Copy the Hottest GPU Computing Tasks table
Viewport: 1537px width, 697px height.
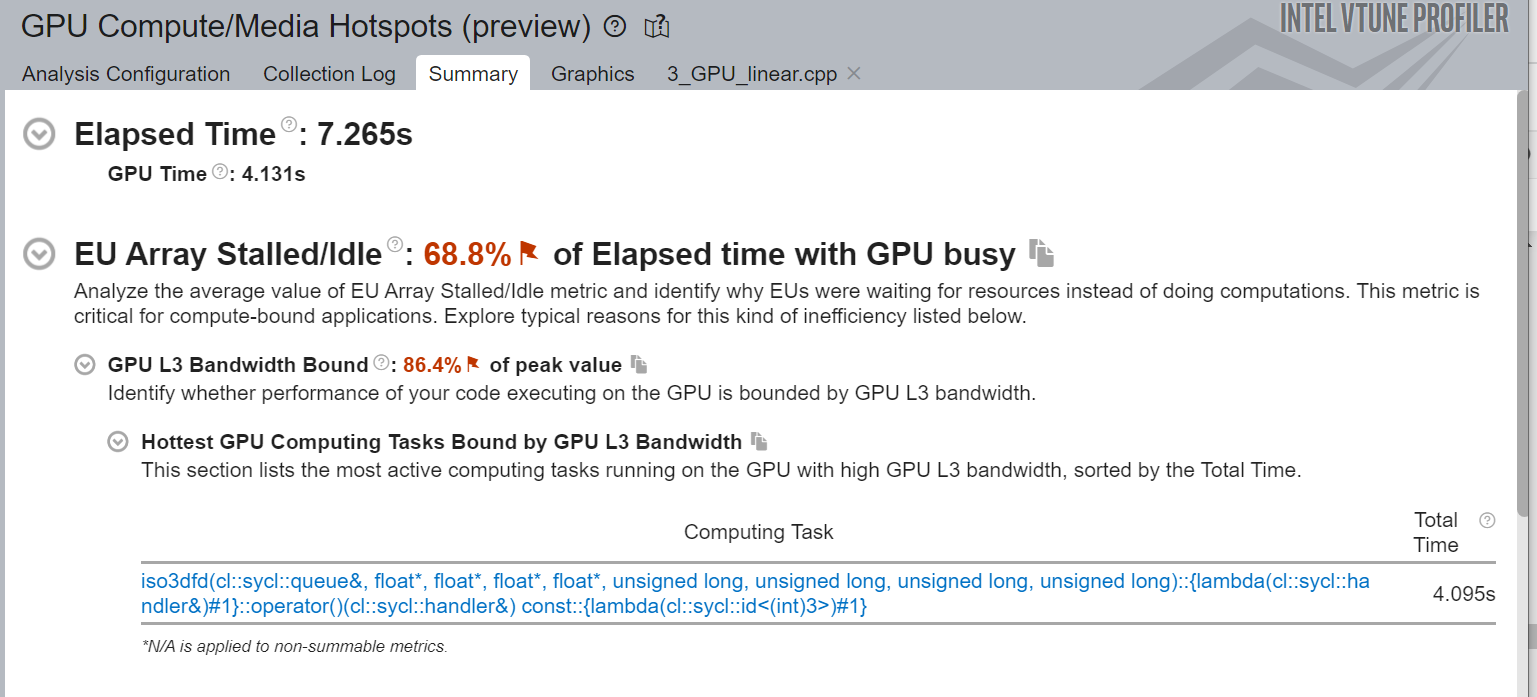pos(759,442)
